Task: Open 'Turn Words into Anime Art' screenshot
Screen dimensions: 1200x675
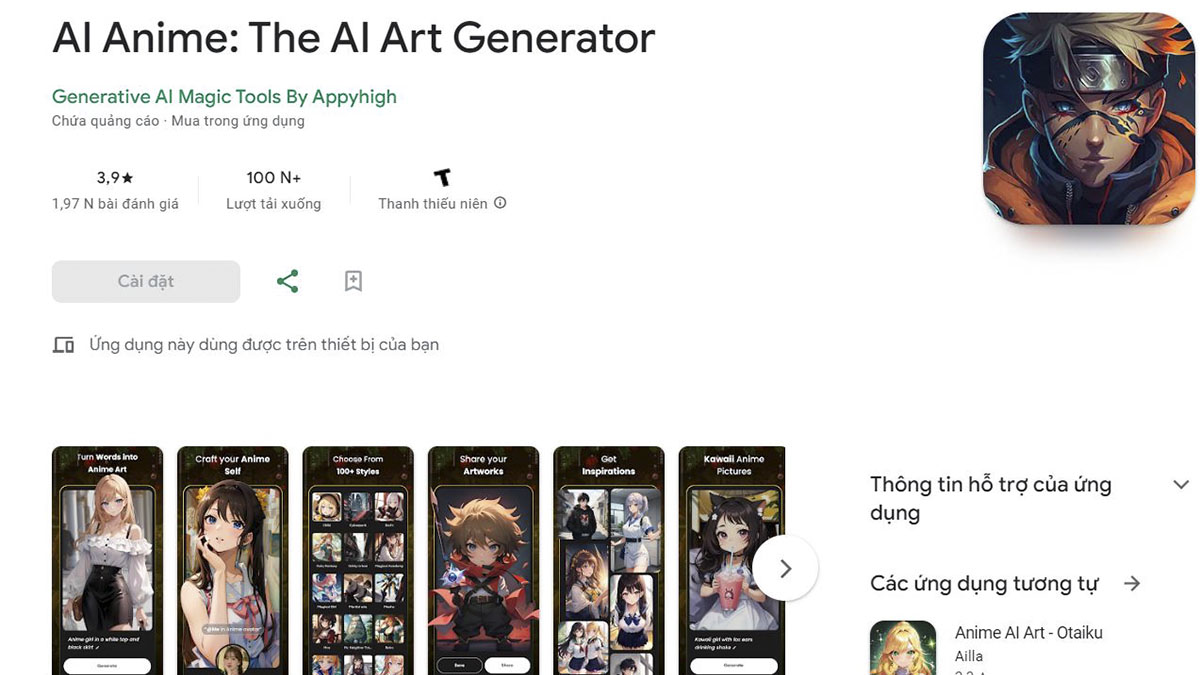Action: point(107,560)
